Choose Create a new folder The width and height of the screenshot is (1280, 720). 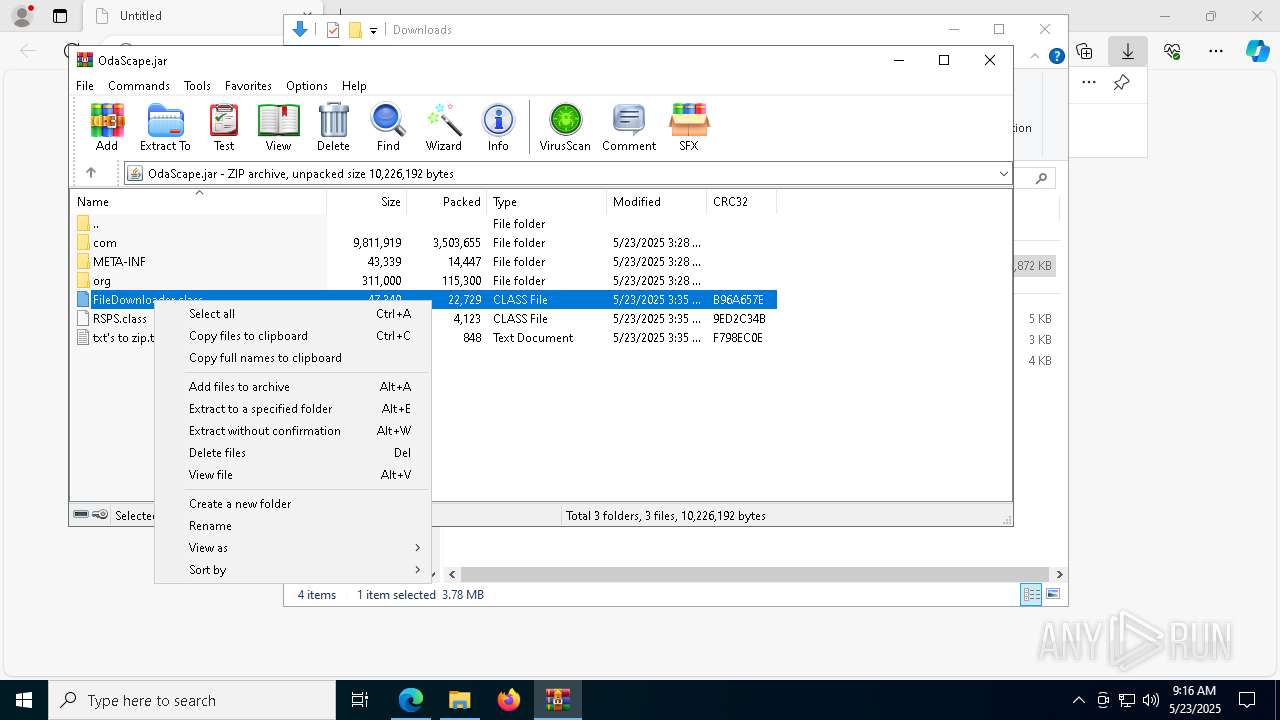coord(293,504)
